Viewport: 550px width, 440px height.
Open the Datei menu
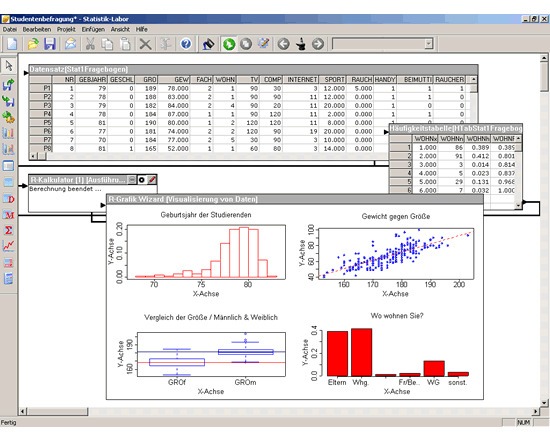[x=9, y=29]
